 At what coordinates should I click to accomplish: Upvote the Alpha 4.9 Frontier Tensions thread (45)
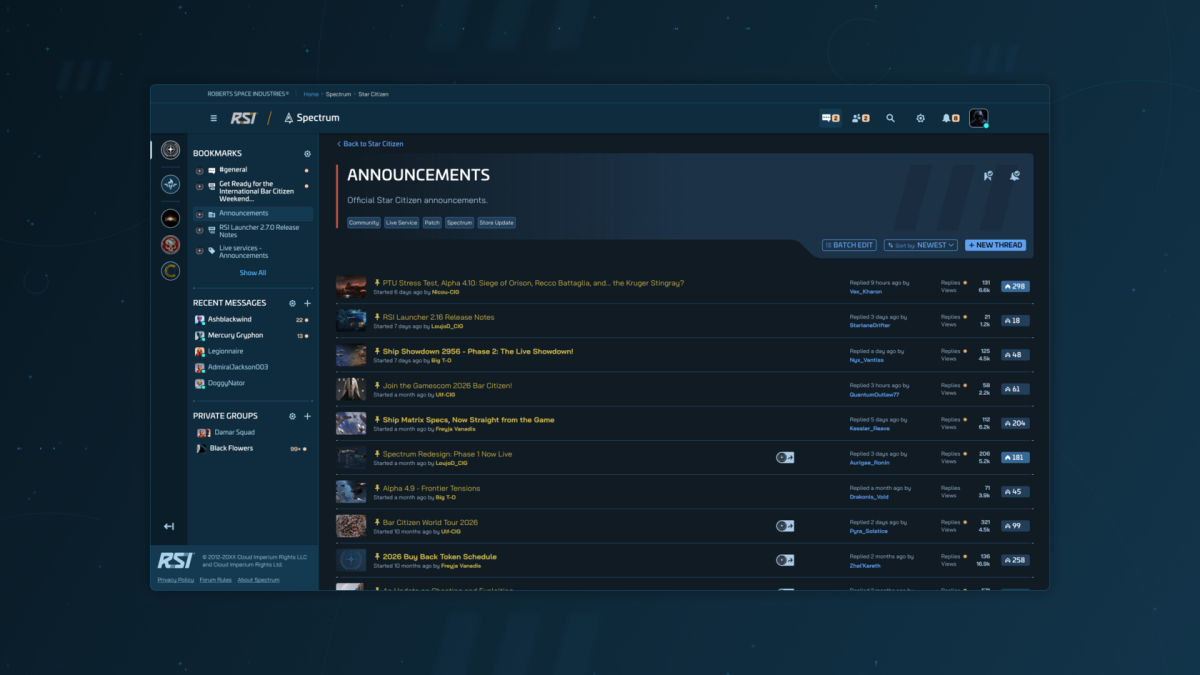pos(1015,492)
